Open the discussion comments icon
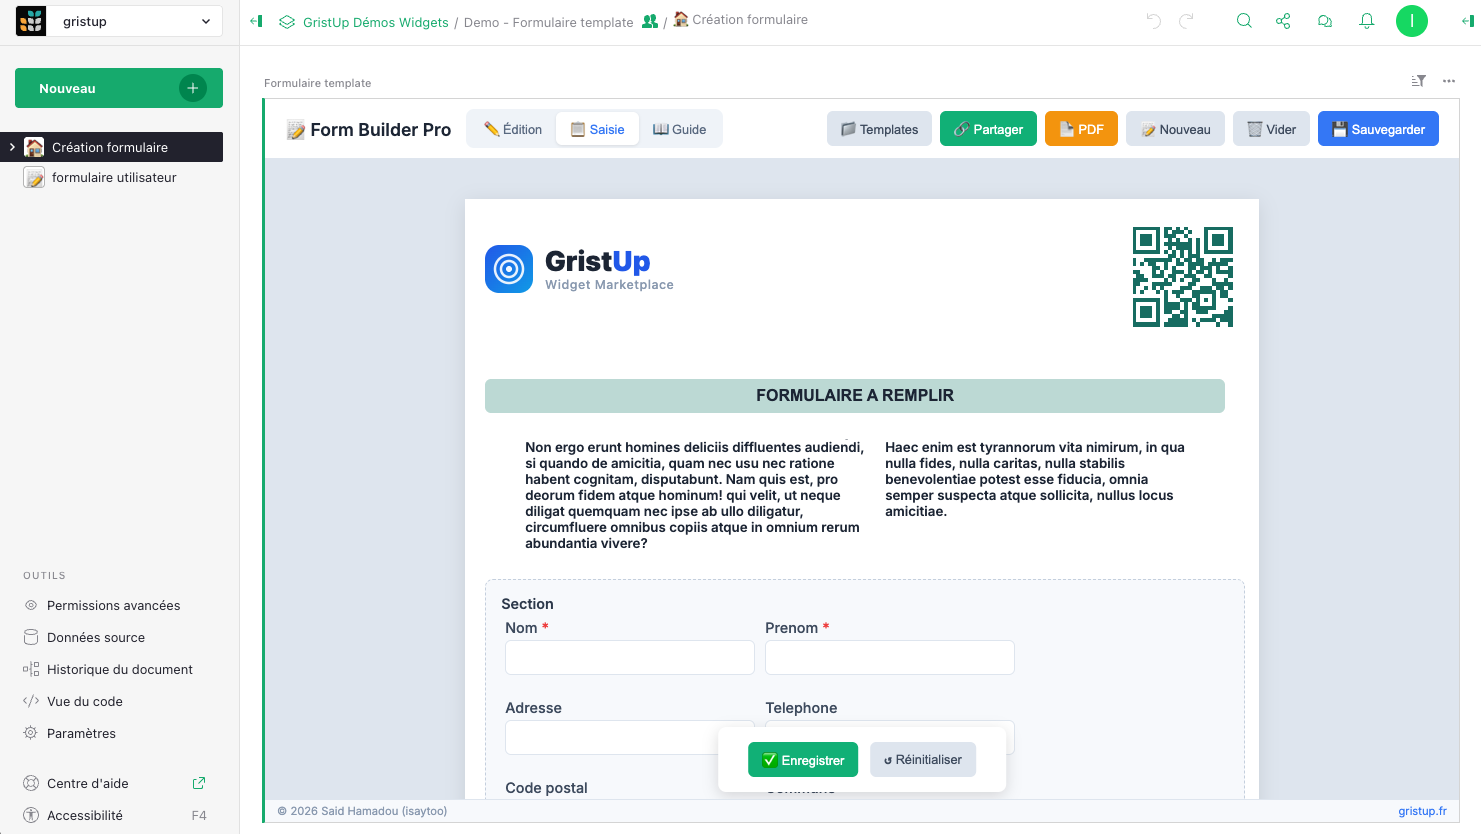This screenshot has width=1481, height=834. 1325,21
